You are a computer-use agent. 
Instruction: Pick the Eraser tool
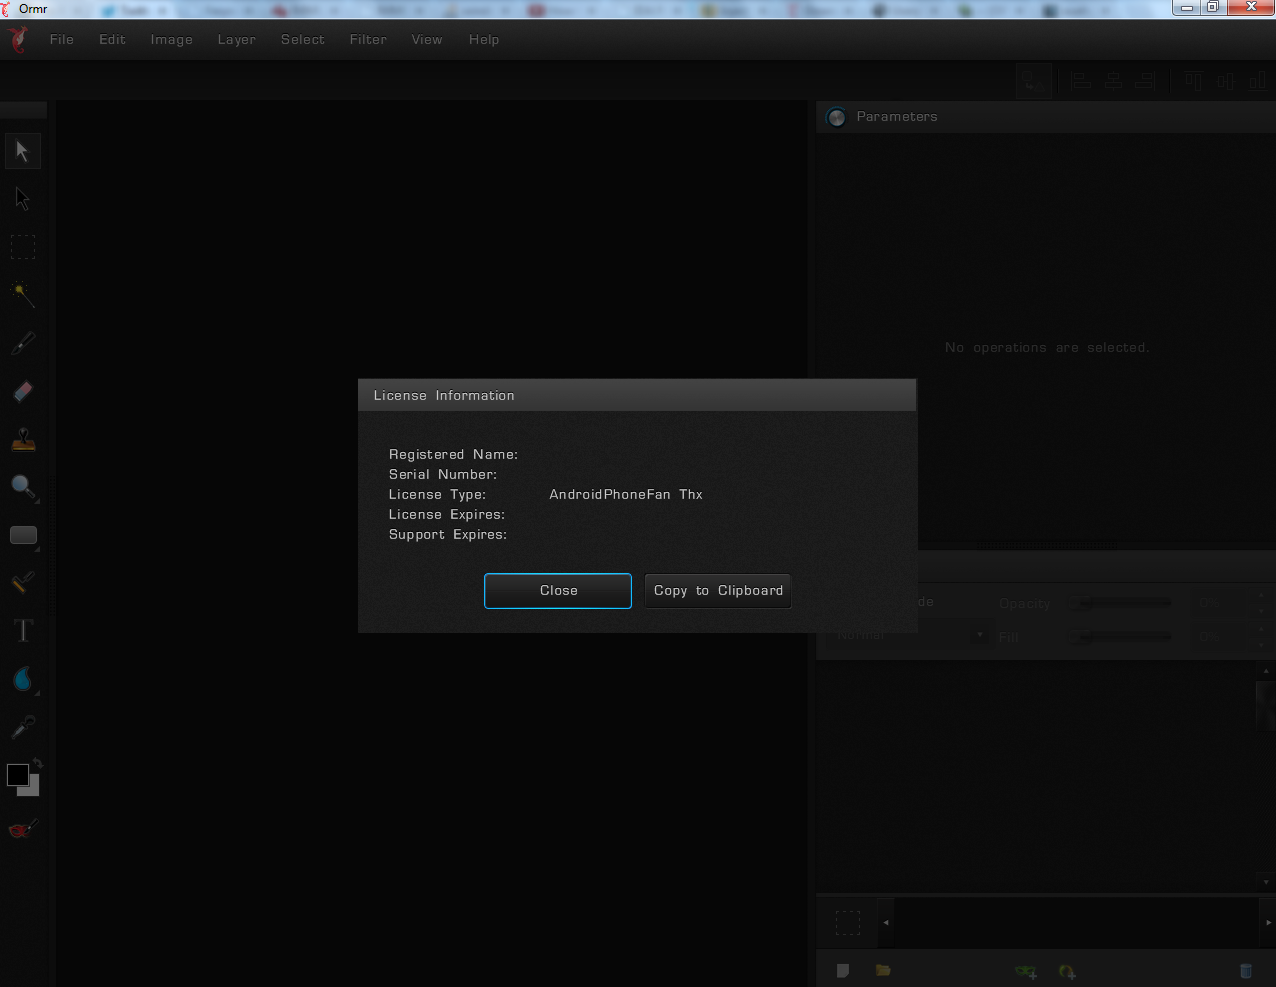point(23,391)
